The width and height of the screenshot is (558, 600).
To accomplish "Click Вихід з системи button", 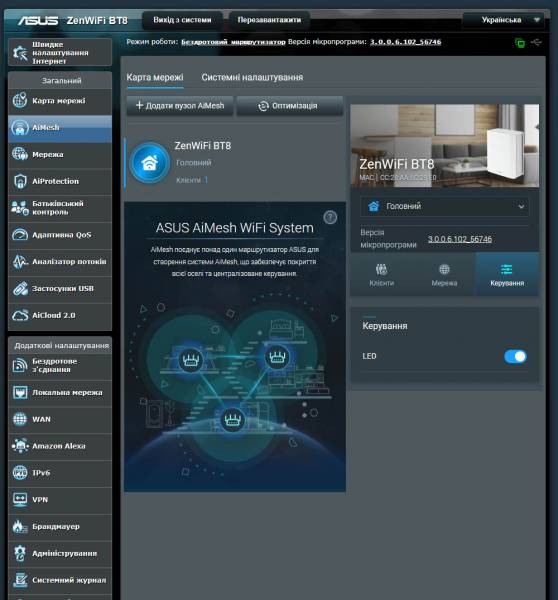I will (182, 20).
